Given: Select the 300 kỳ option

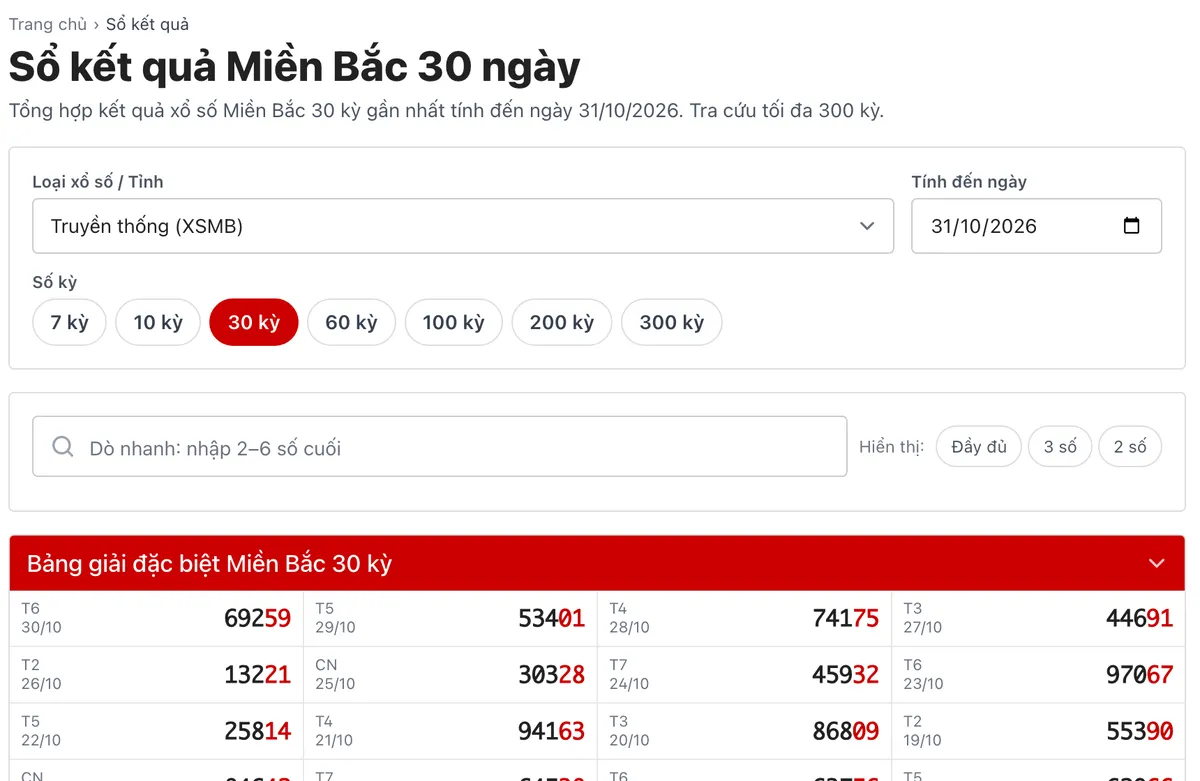Looking at the screenshot, I should [x=672, y=322].
